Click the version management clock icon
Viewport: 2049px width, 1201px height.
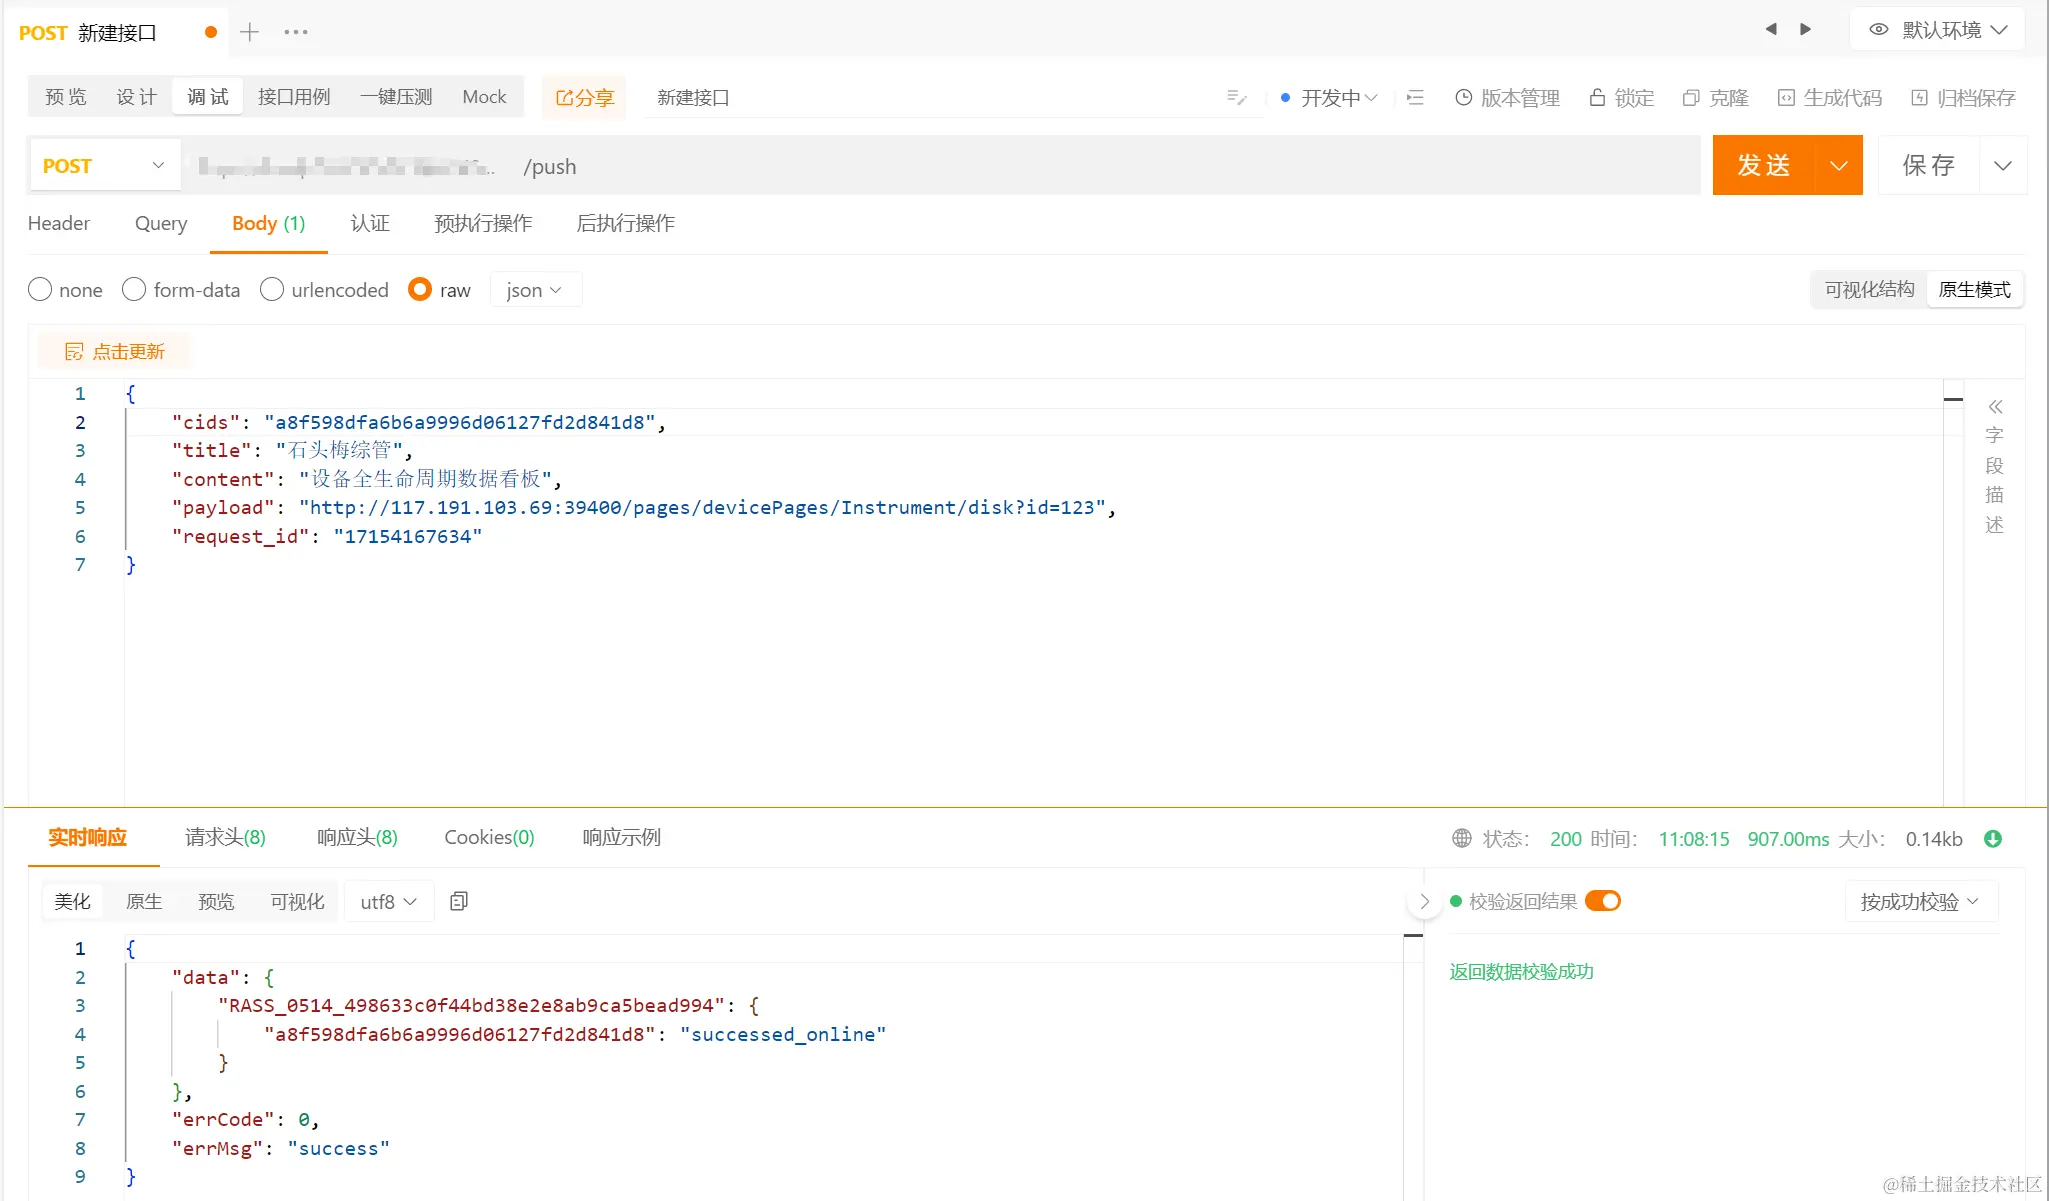[x=1463, y=98]
